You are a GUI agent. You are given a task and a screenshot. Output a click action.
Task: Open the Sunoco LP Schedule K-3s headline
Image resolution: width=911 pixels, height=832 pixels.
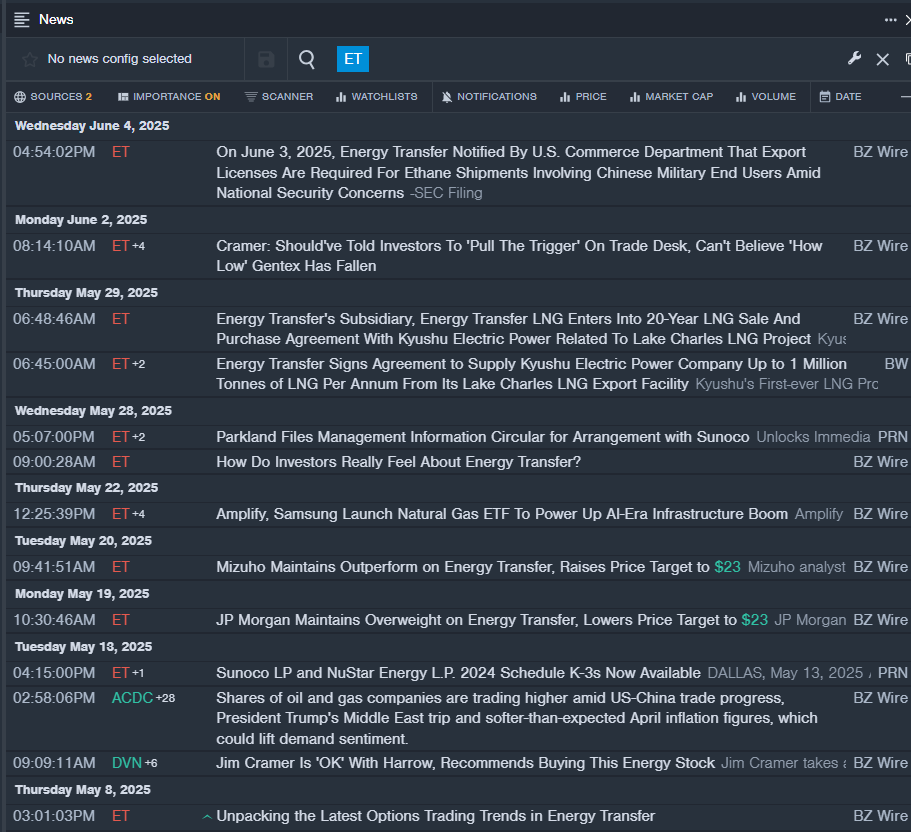click(458, 673)
